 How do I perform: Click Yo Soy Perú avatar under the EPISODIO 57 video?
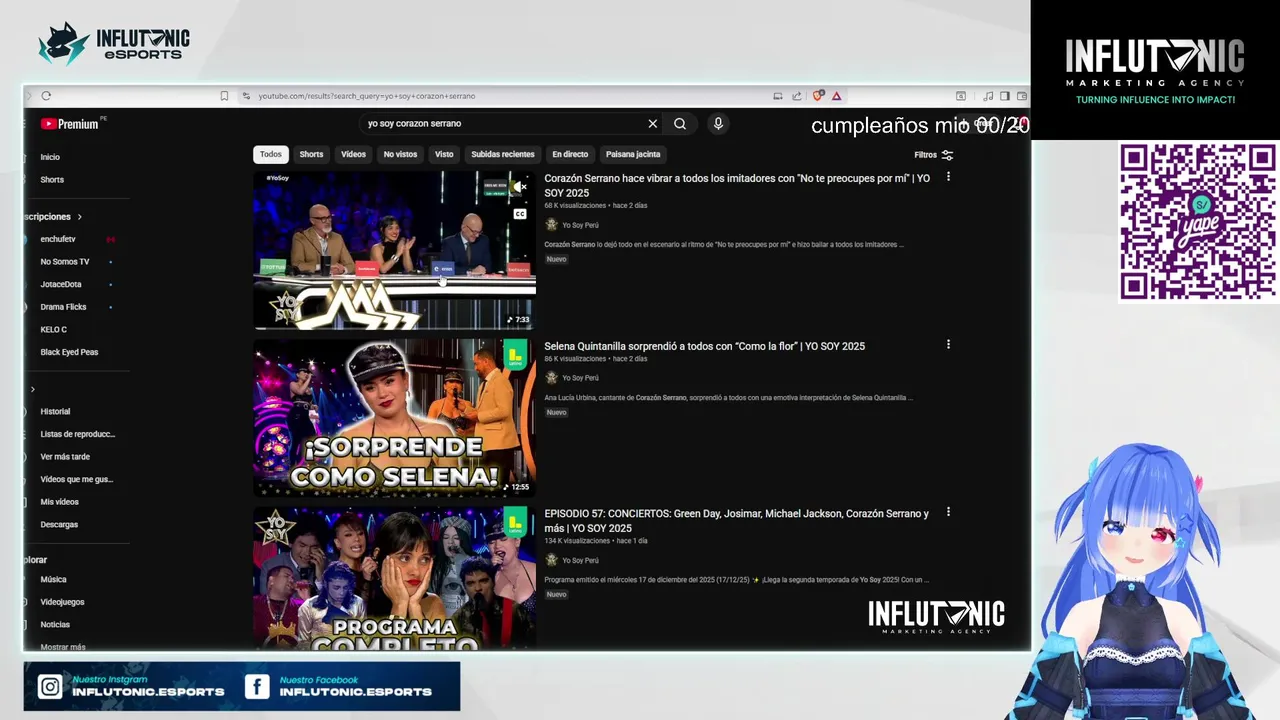(551, 560)
